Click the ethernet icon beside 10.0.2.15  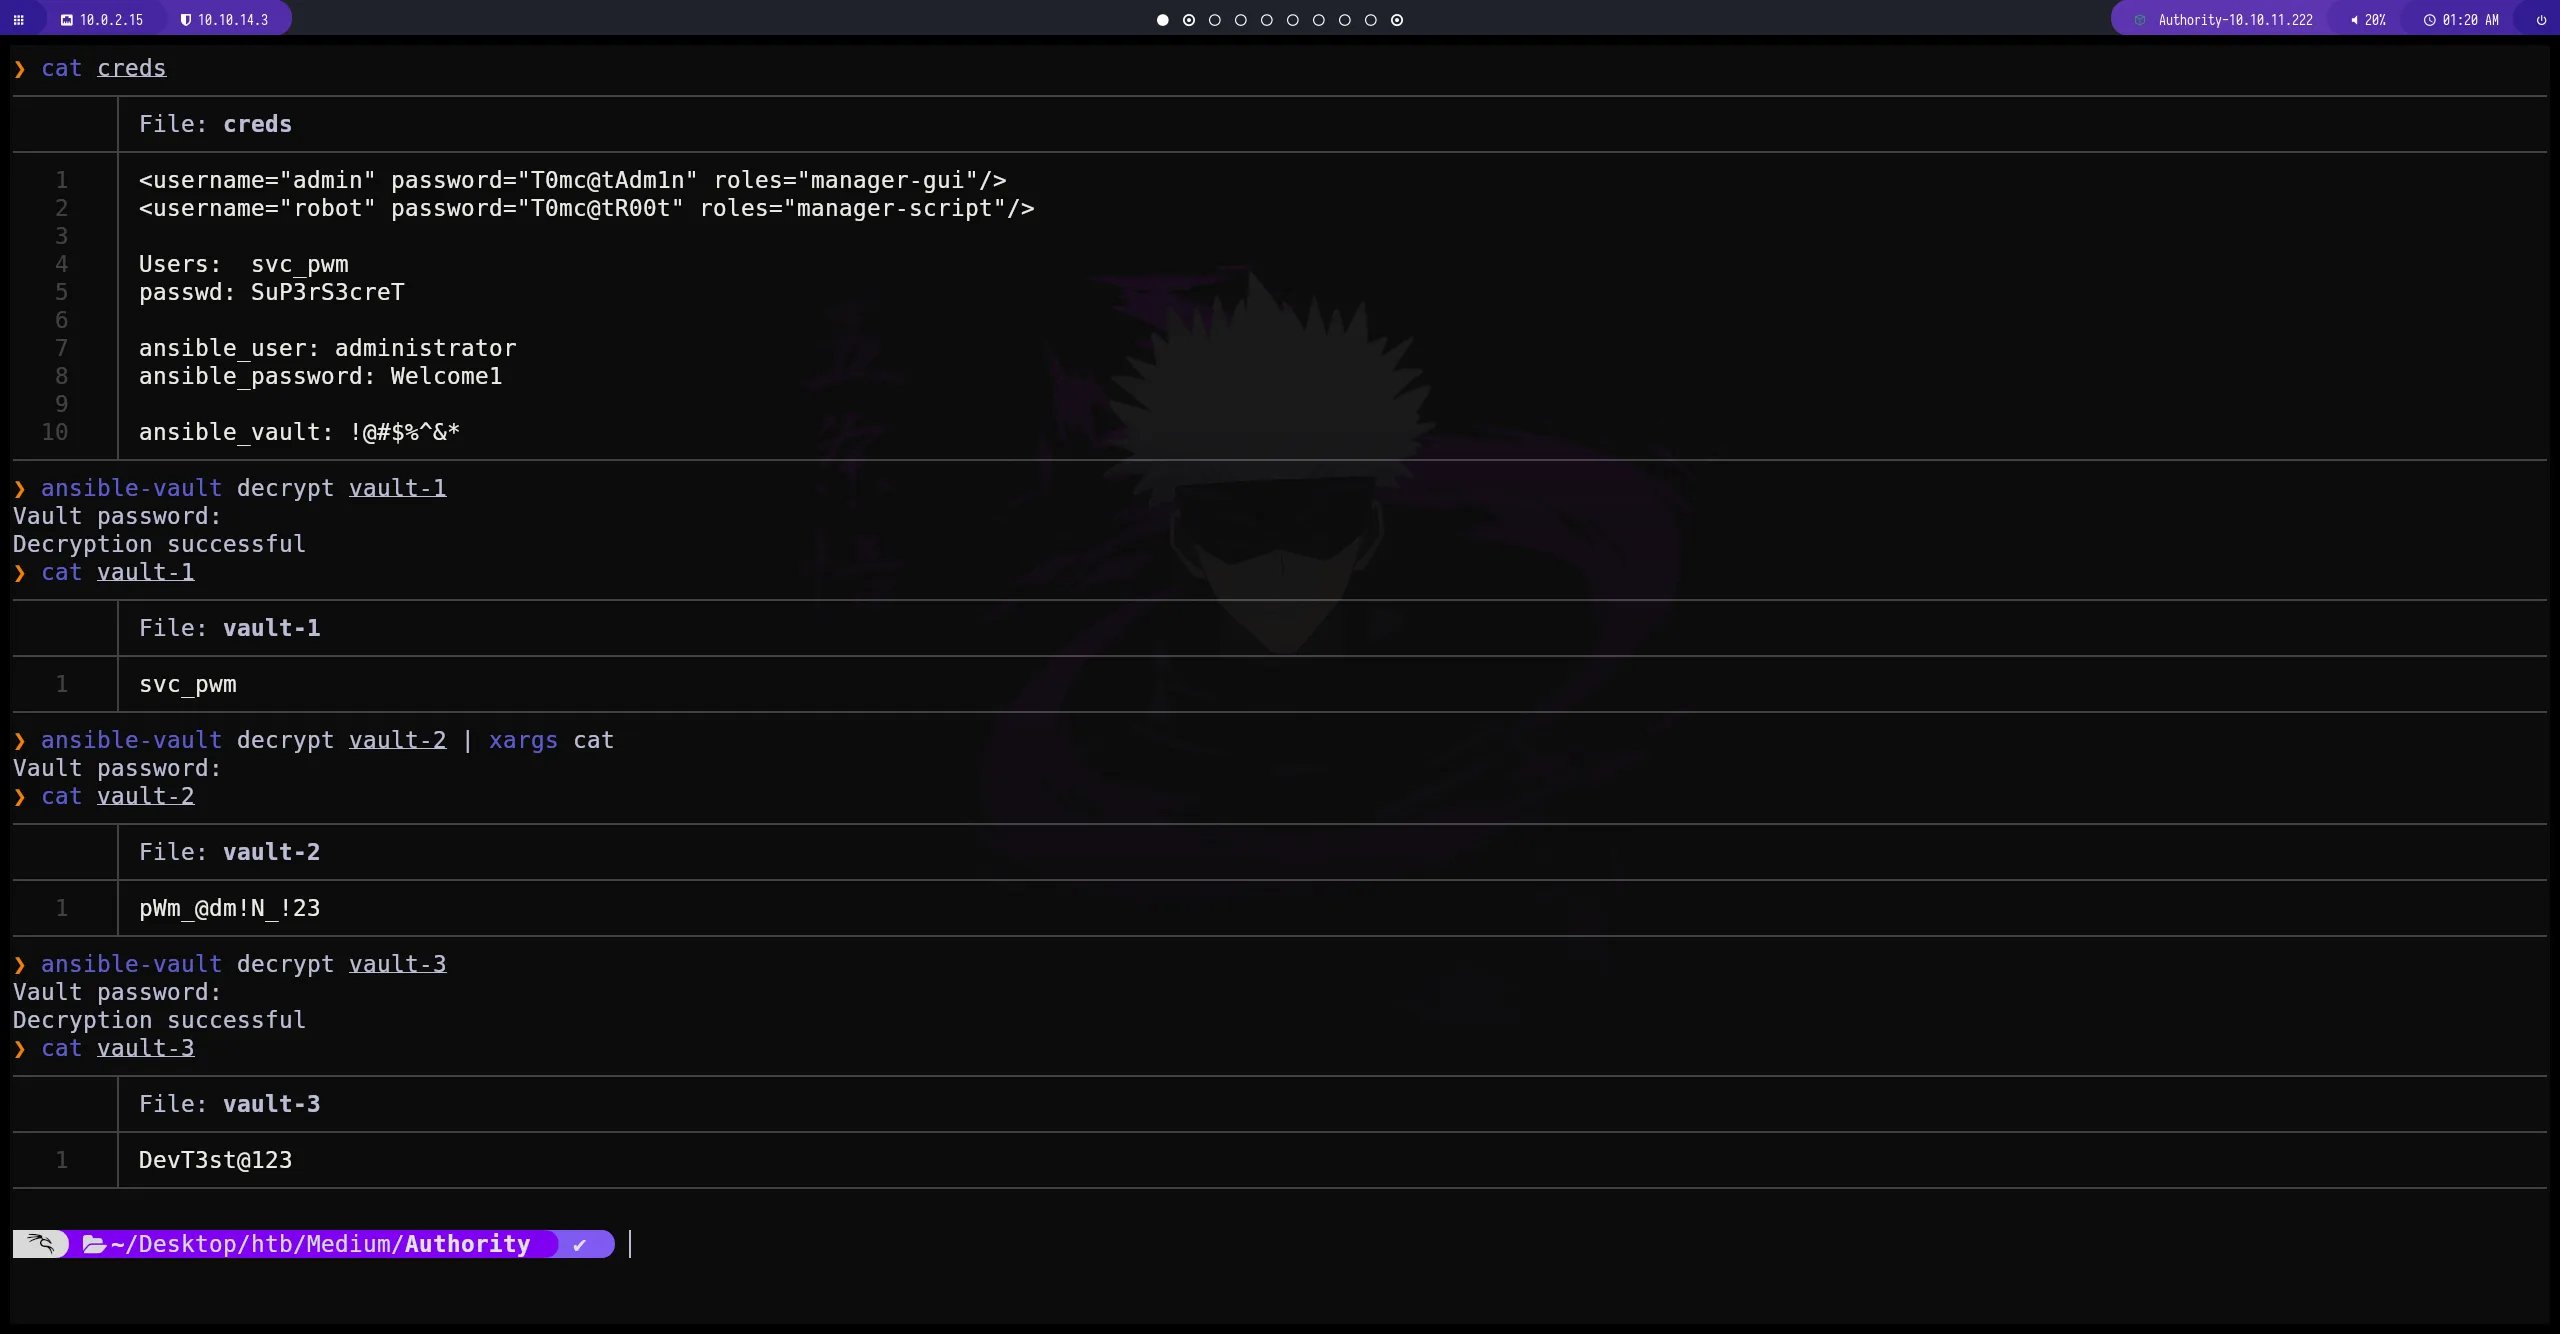(66, 19)
